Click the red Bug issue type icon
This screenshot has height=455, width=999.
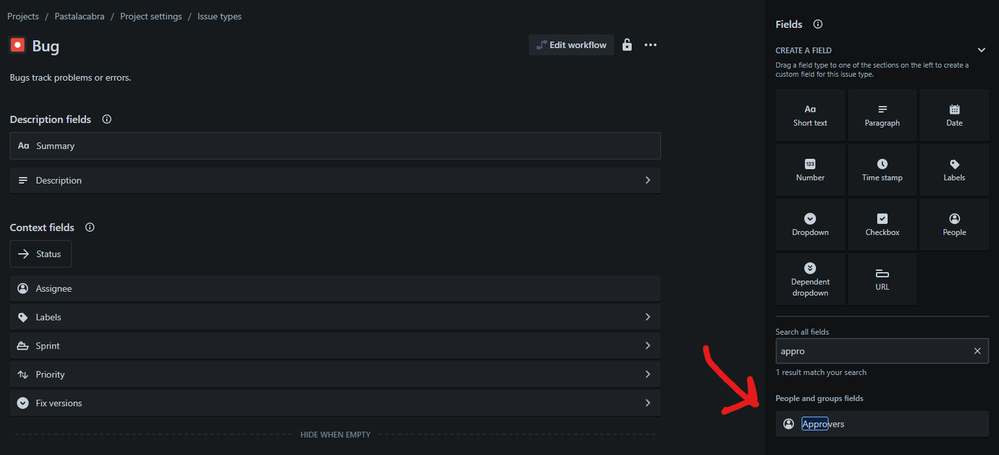[x=18, y=45]
